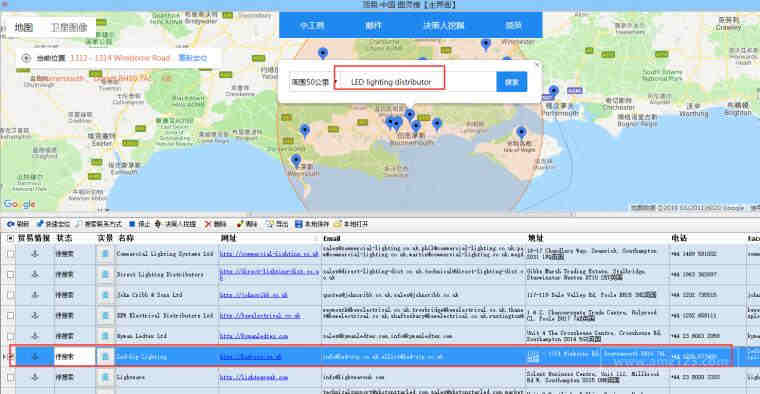The height and width of the screenshot is (394, 760).
Task: Click the 停止 stop square icon
Action: (132, 224)
